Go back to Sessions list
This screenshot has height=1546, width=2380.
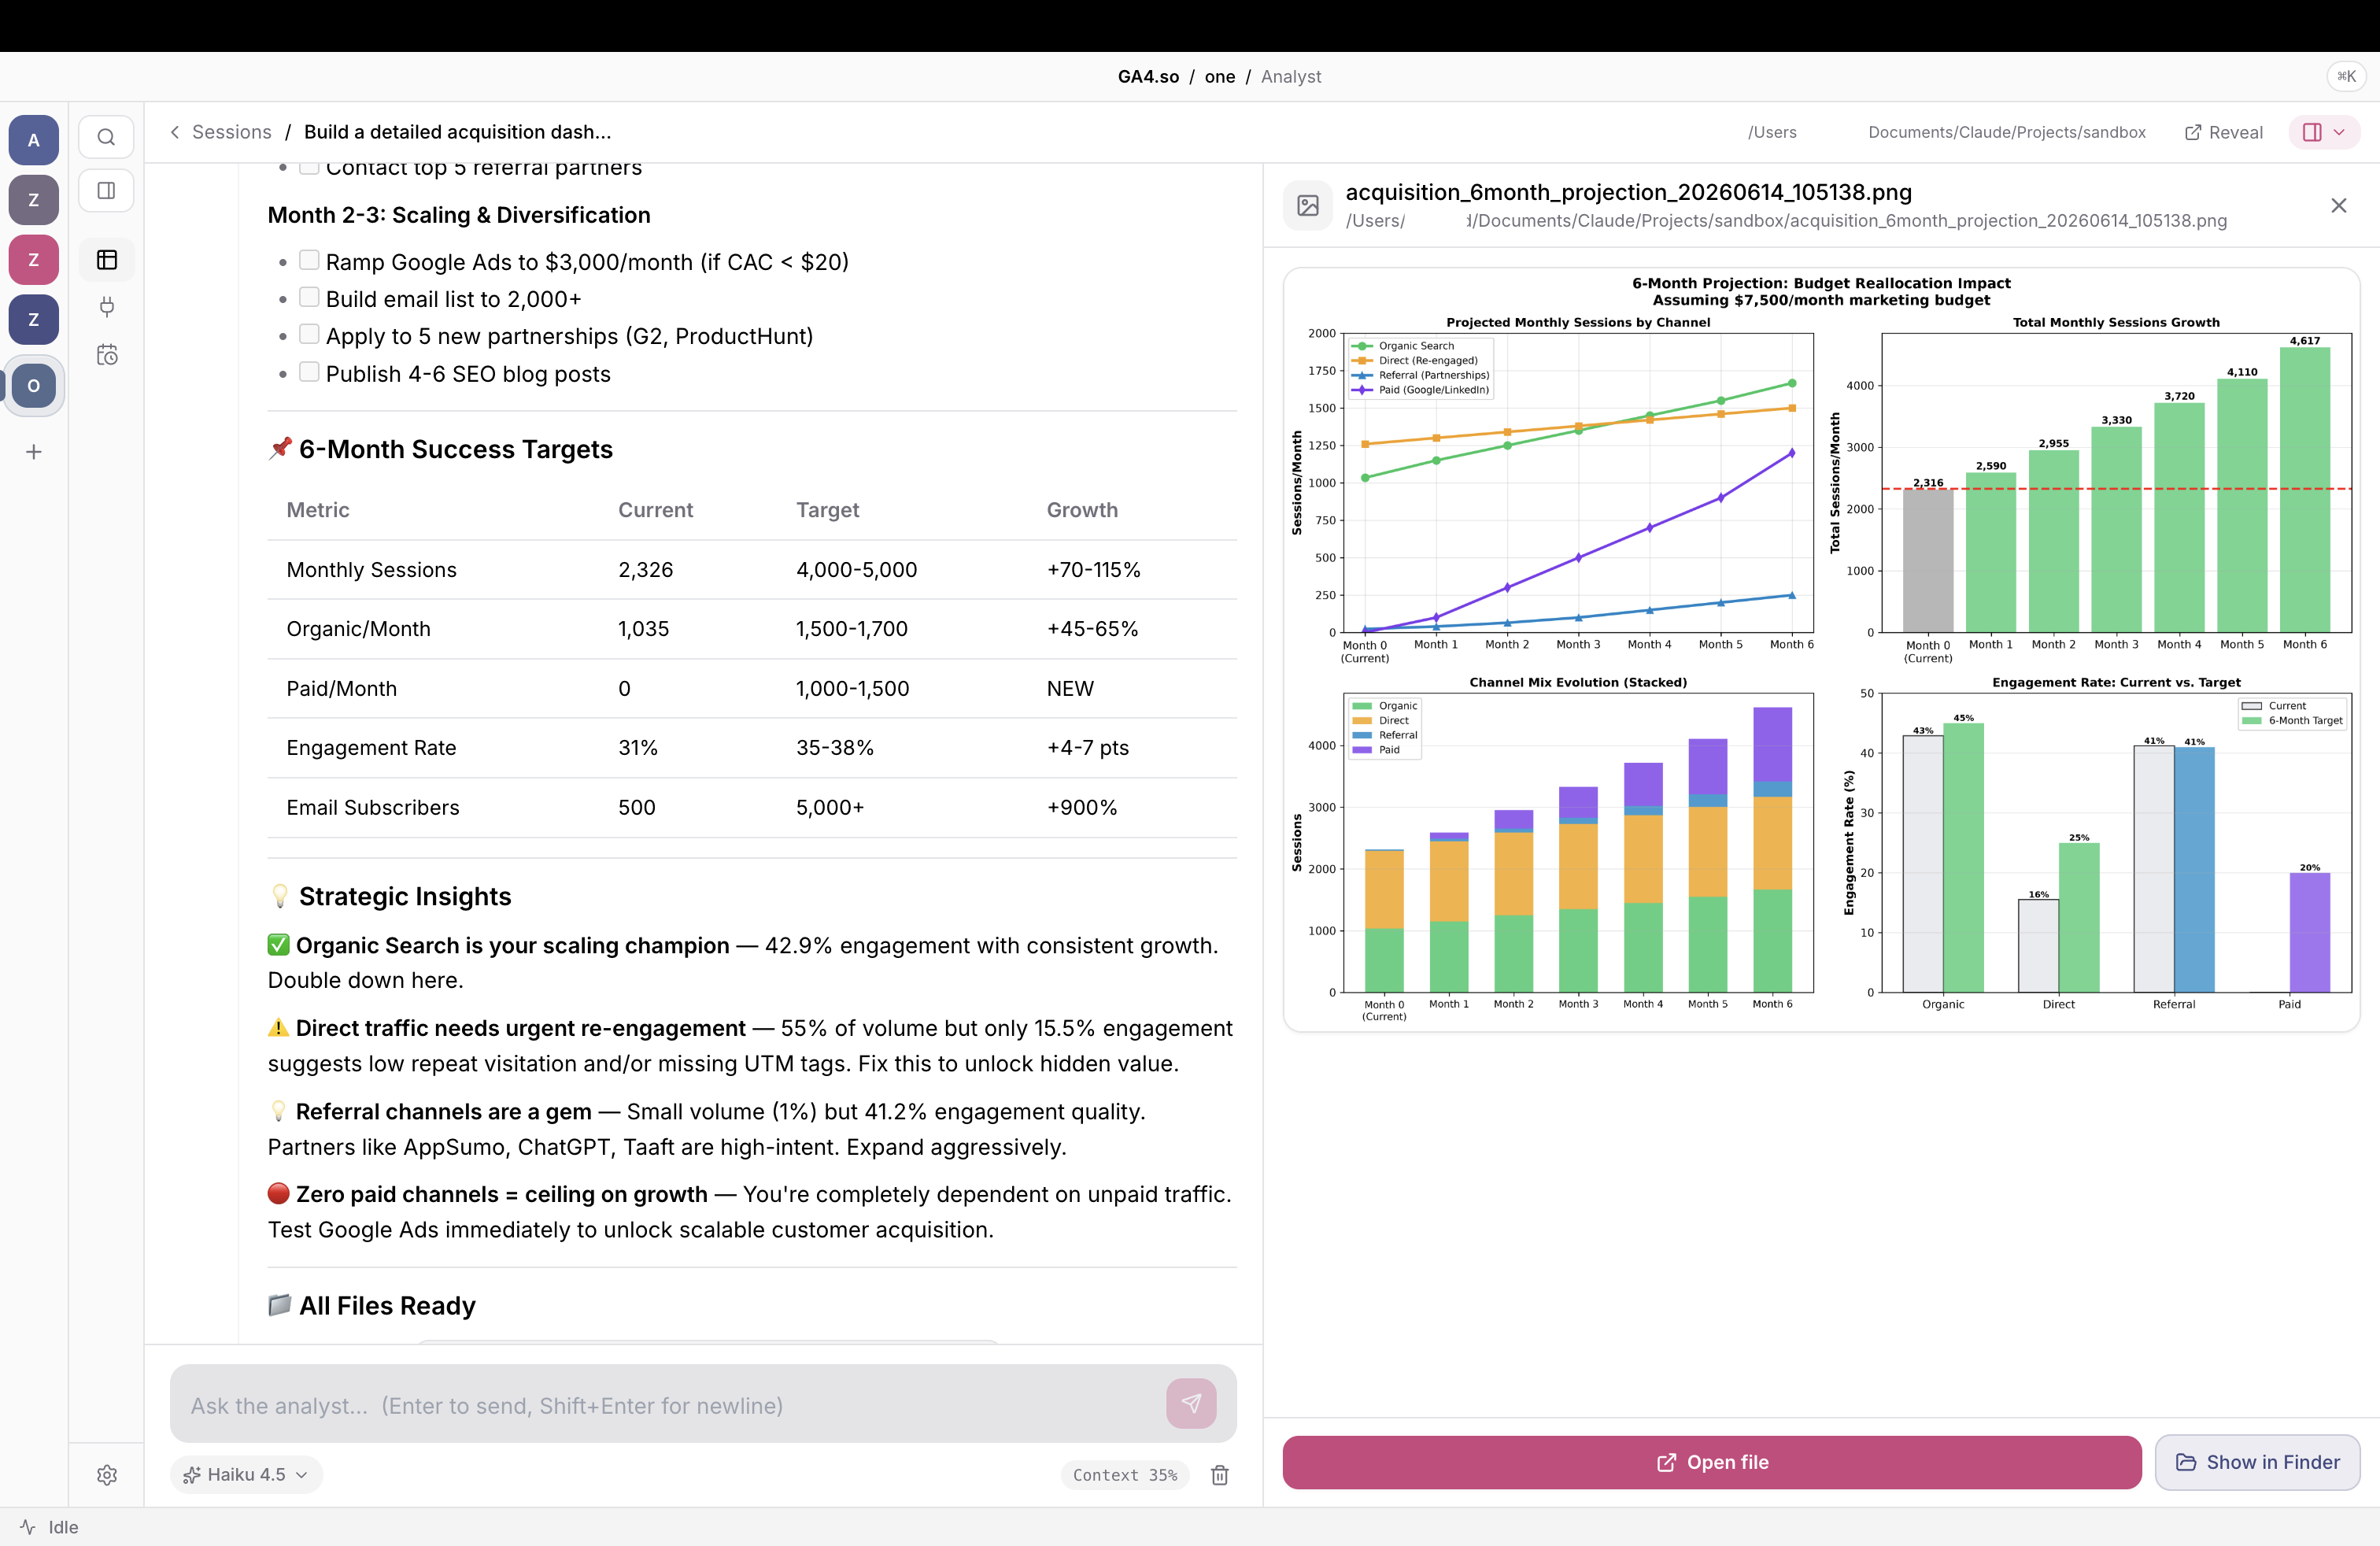(231, 132)
